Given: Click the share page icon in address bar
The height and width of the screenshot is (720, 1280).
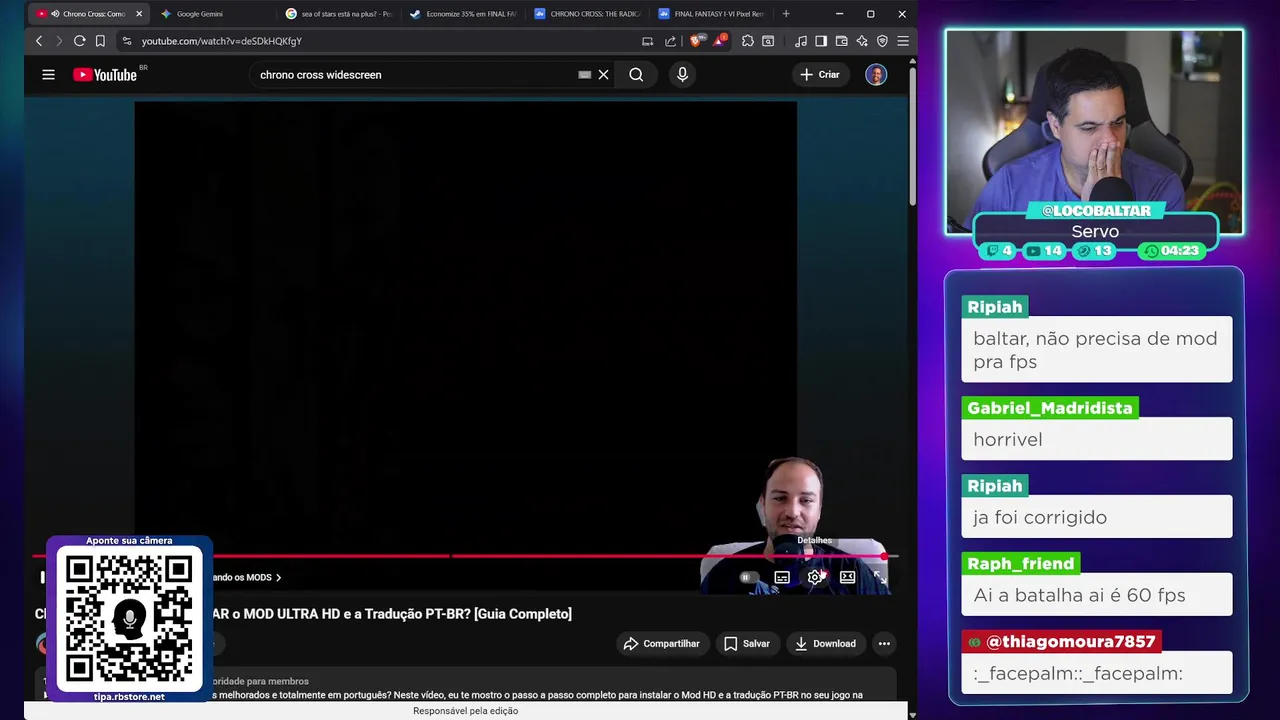Looking at the screenshot, I should (x=670, y=41).
